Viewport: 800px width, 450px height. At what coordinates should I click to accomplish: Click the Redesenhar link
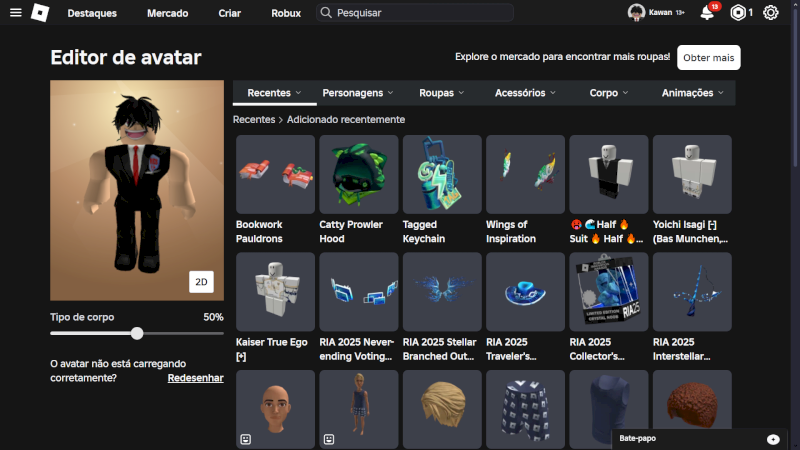click(195, 378)
